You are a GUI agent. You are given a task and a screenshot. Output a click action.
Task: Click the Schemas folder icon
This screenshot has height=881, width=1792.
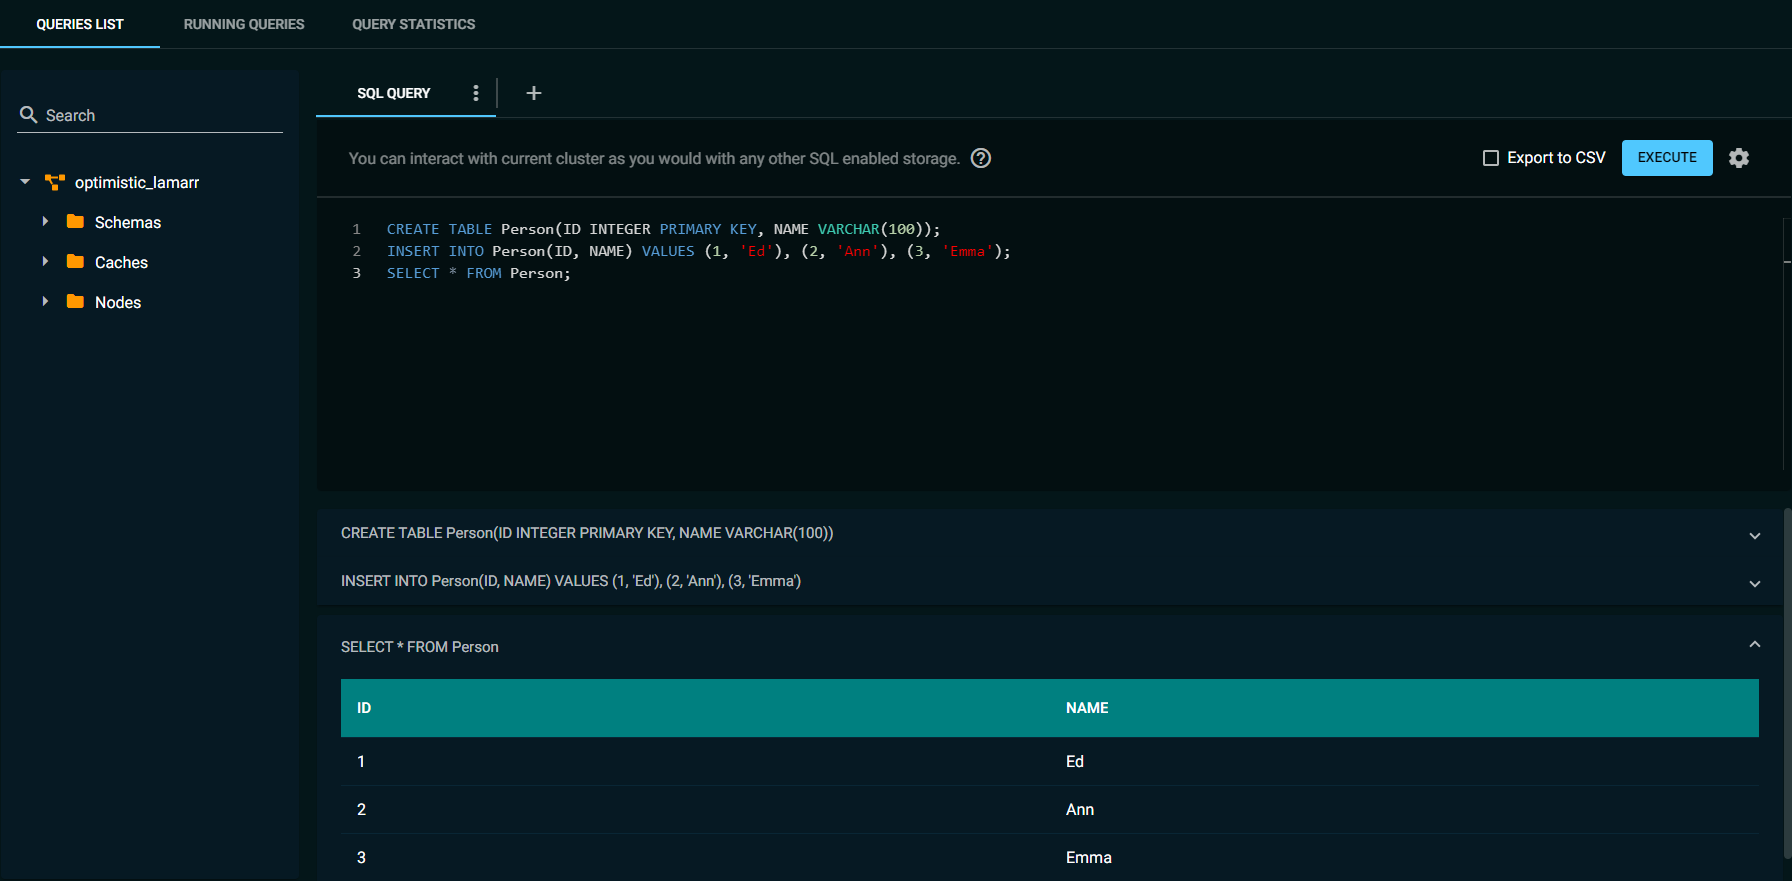75,221
